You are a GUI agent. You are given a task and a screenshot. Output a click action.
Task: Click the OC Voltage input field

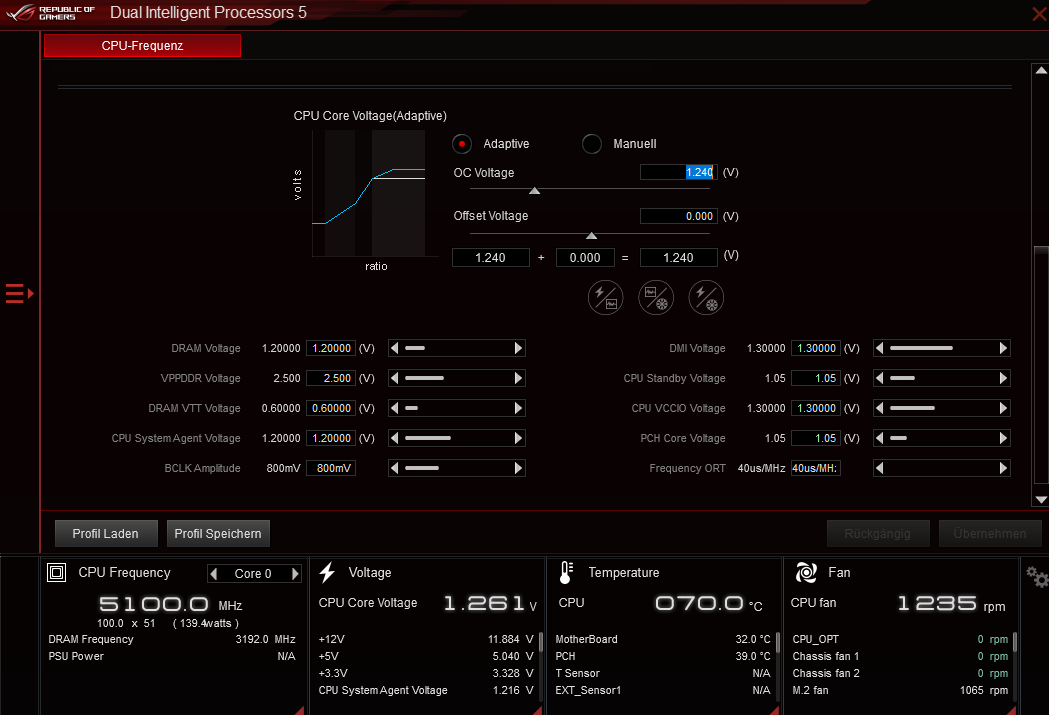click(679, 173)
